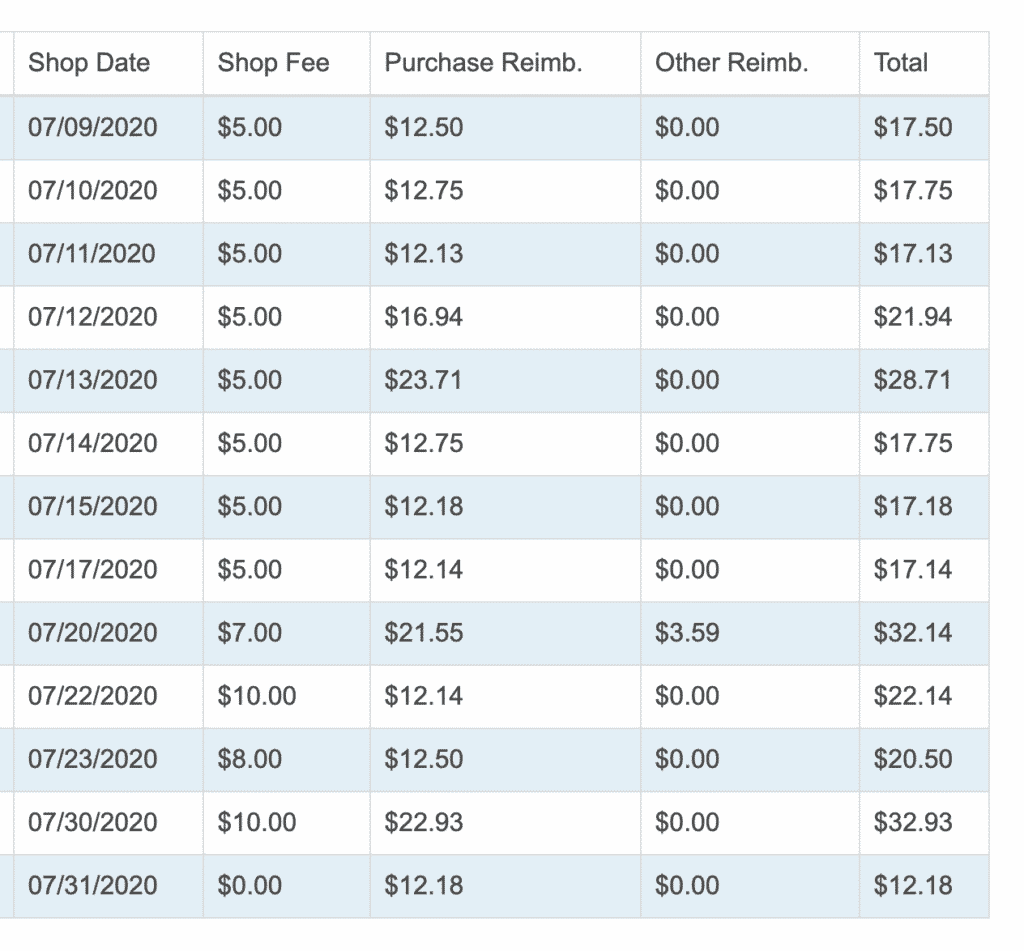This screenshot has width=1024, height=951.
Task: Pick the $12.50 purchase reimbursement on 07/09/2020
Action: pos(424,127)
